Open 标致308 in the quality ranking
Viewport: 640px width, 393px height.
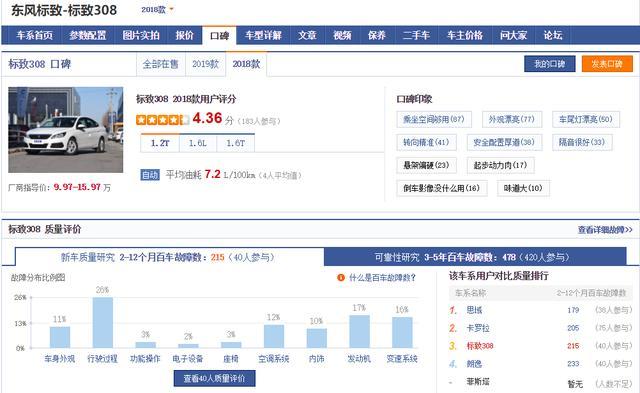480,346
